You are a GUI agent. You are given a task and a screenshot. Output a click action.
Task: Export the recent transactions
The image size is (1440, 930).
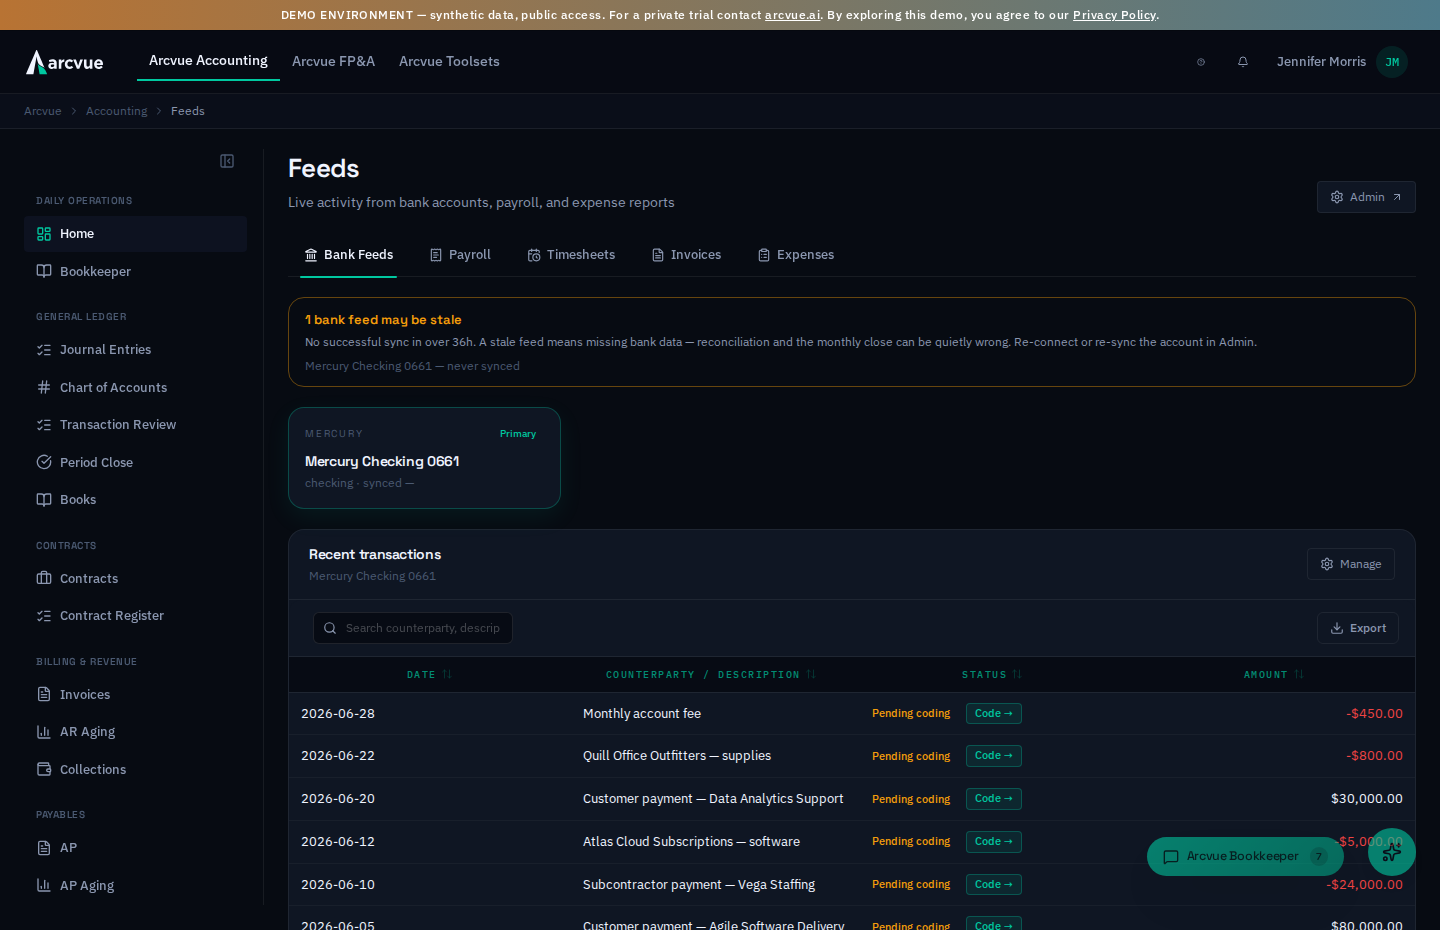[x=1358, y=628]
